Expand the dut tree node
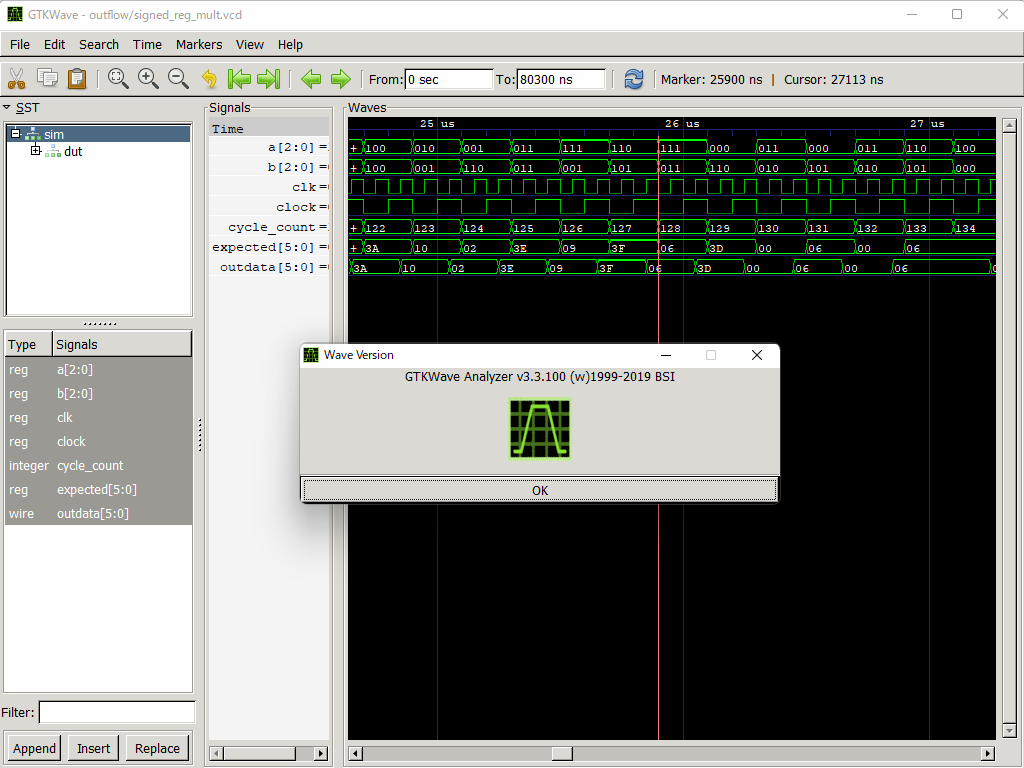 pos(36,151)
